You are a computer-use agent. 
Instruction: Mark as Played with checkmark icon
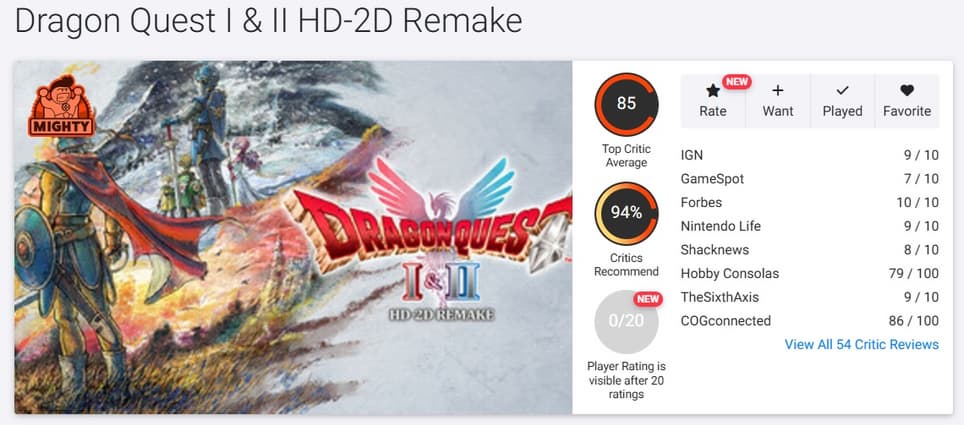[x=842, y=91]
